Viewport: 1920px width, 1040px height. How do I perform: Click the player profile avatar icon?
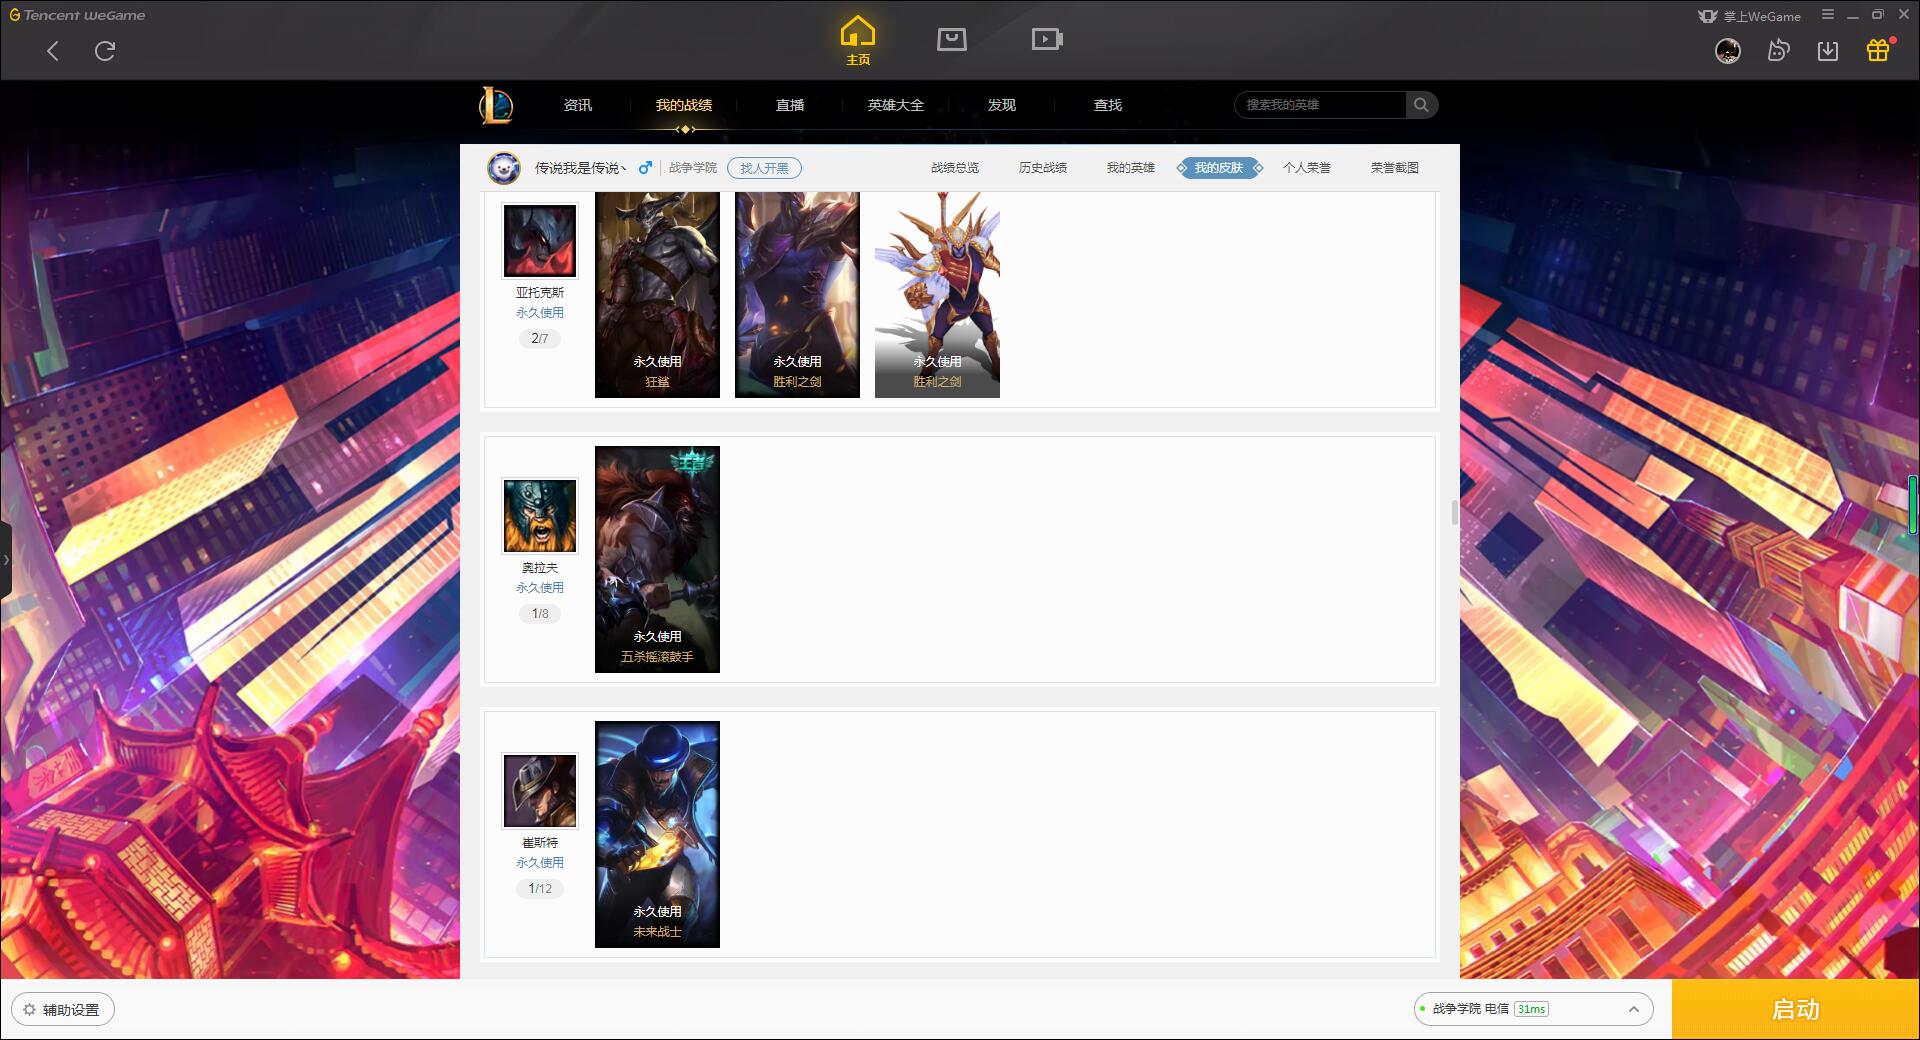504,168
